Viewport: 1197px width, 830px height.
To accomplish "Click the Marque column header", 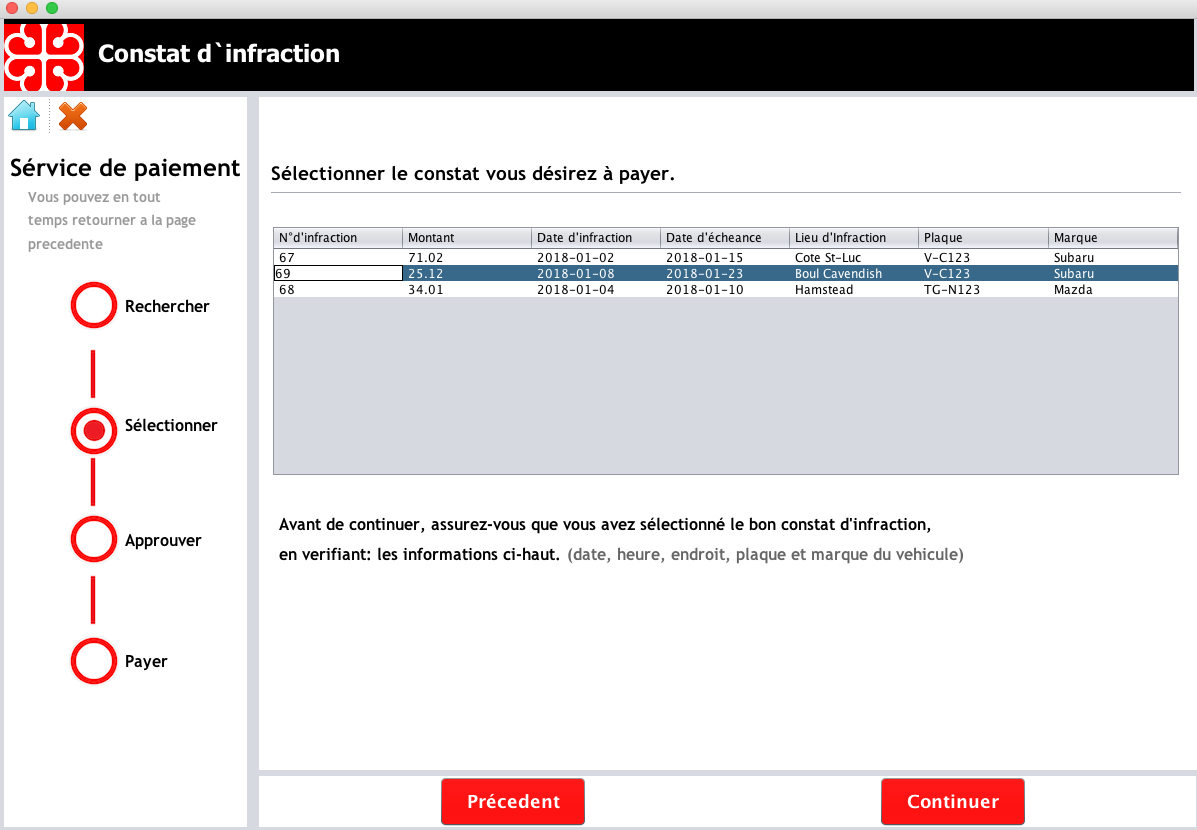I will tap(1112, 238).
